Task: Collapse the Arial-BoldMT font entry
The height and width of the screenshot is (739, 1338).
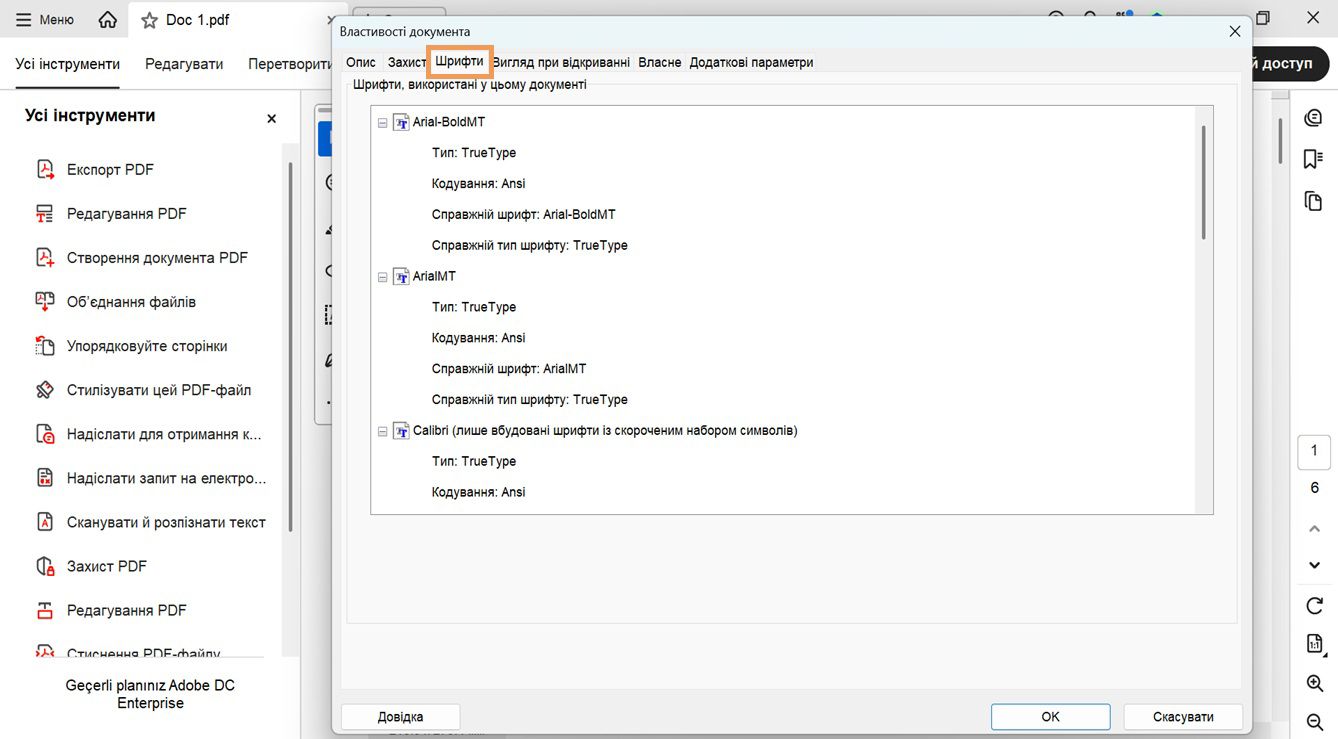Action: [383, 123]
